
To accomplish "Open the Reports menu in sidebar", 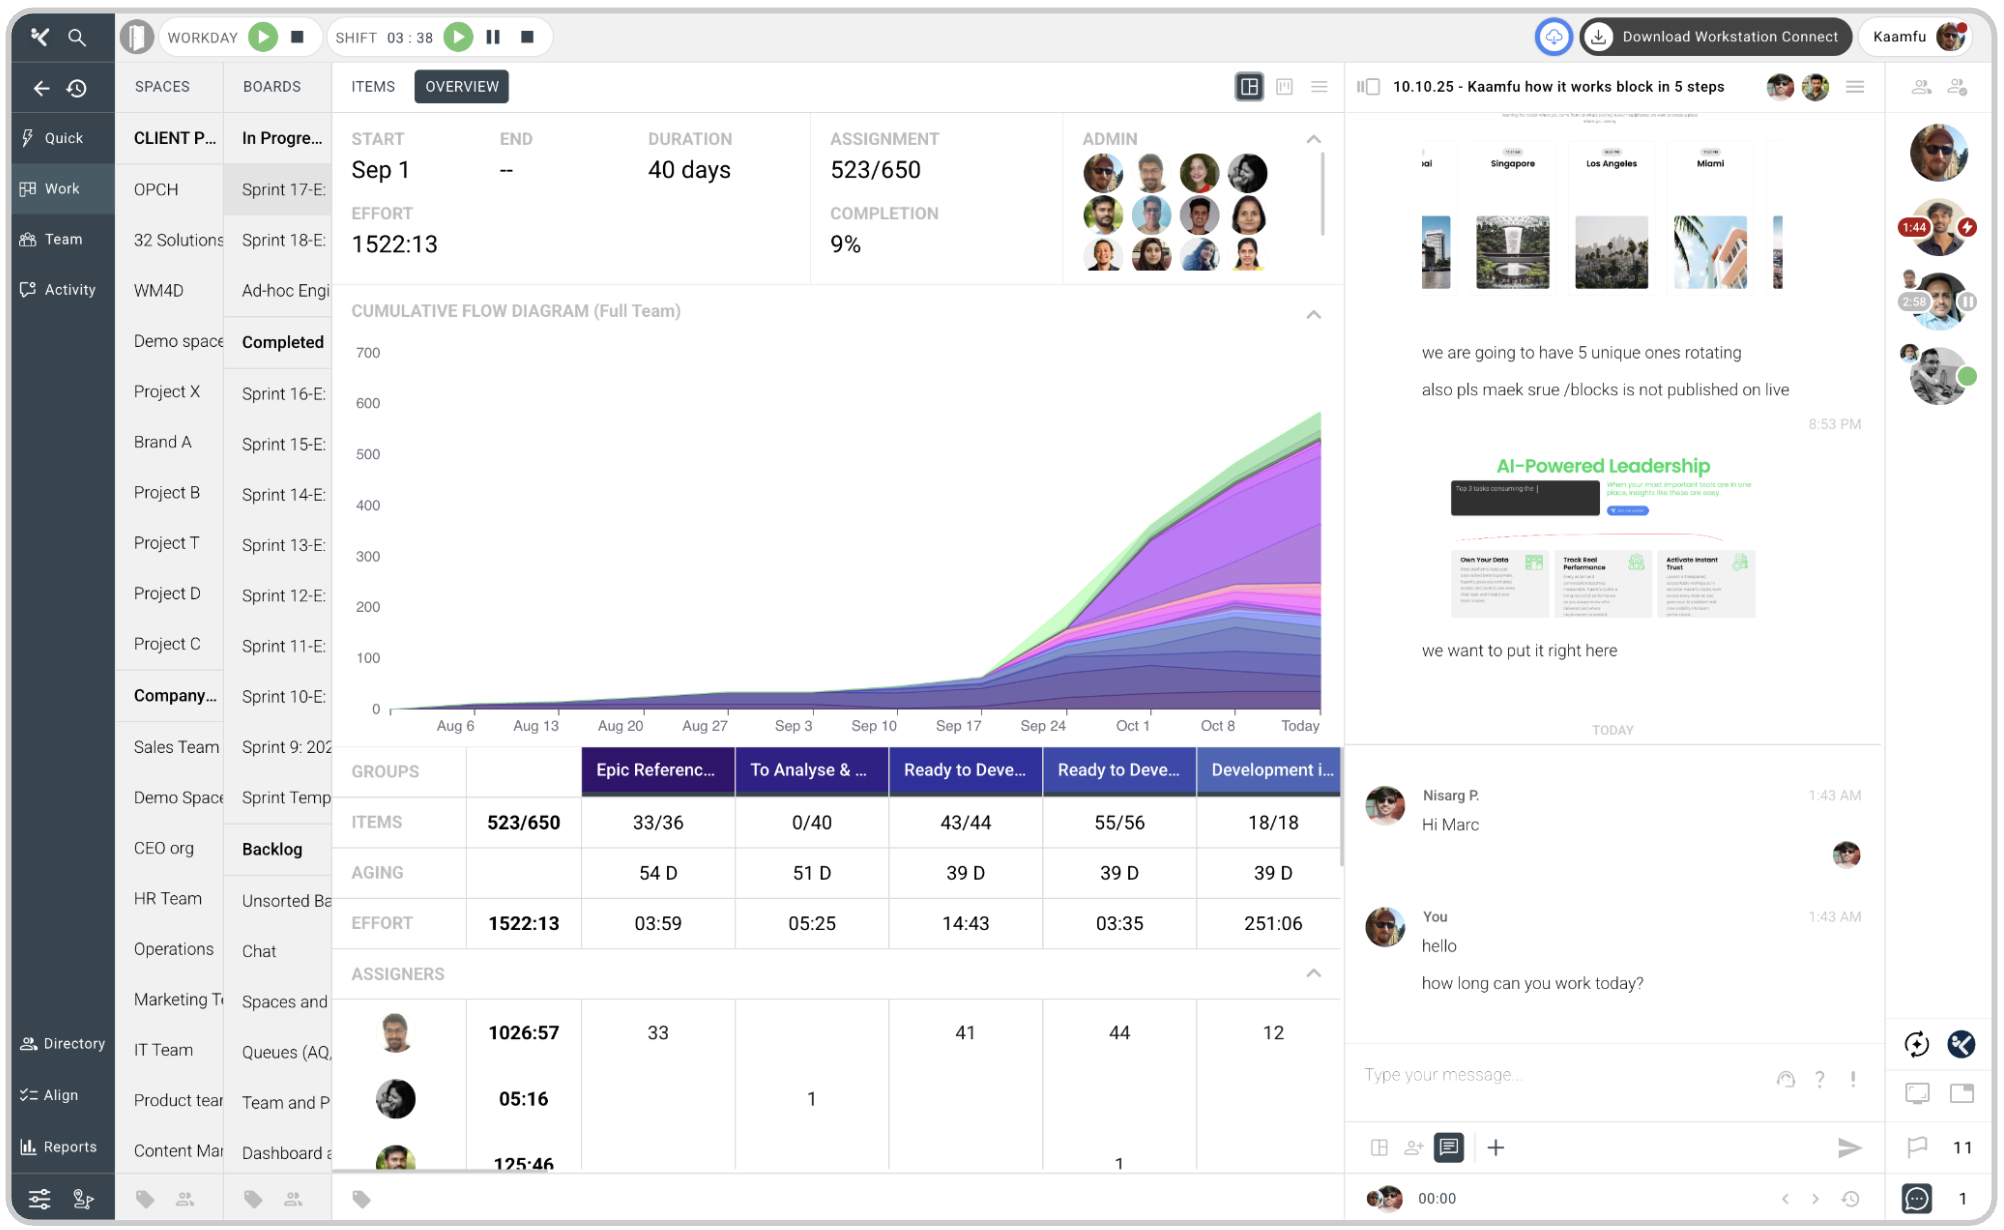I will [x=60, y=1147].
